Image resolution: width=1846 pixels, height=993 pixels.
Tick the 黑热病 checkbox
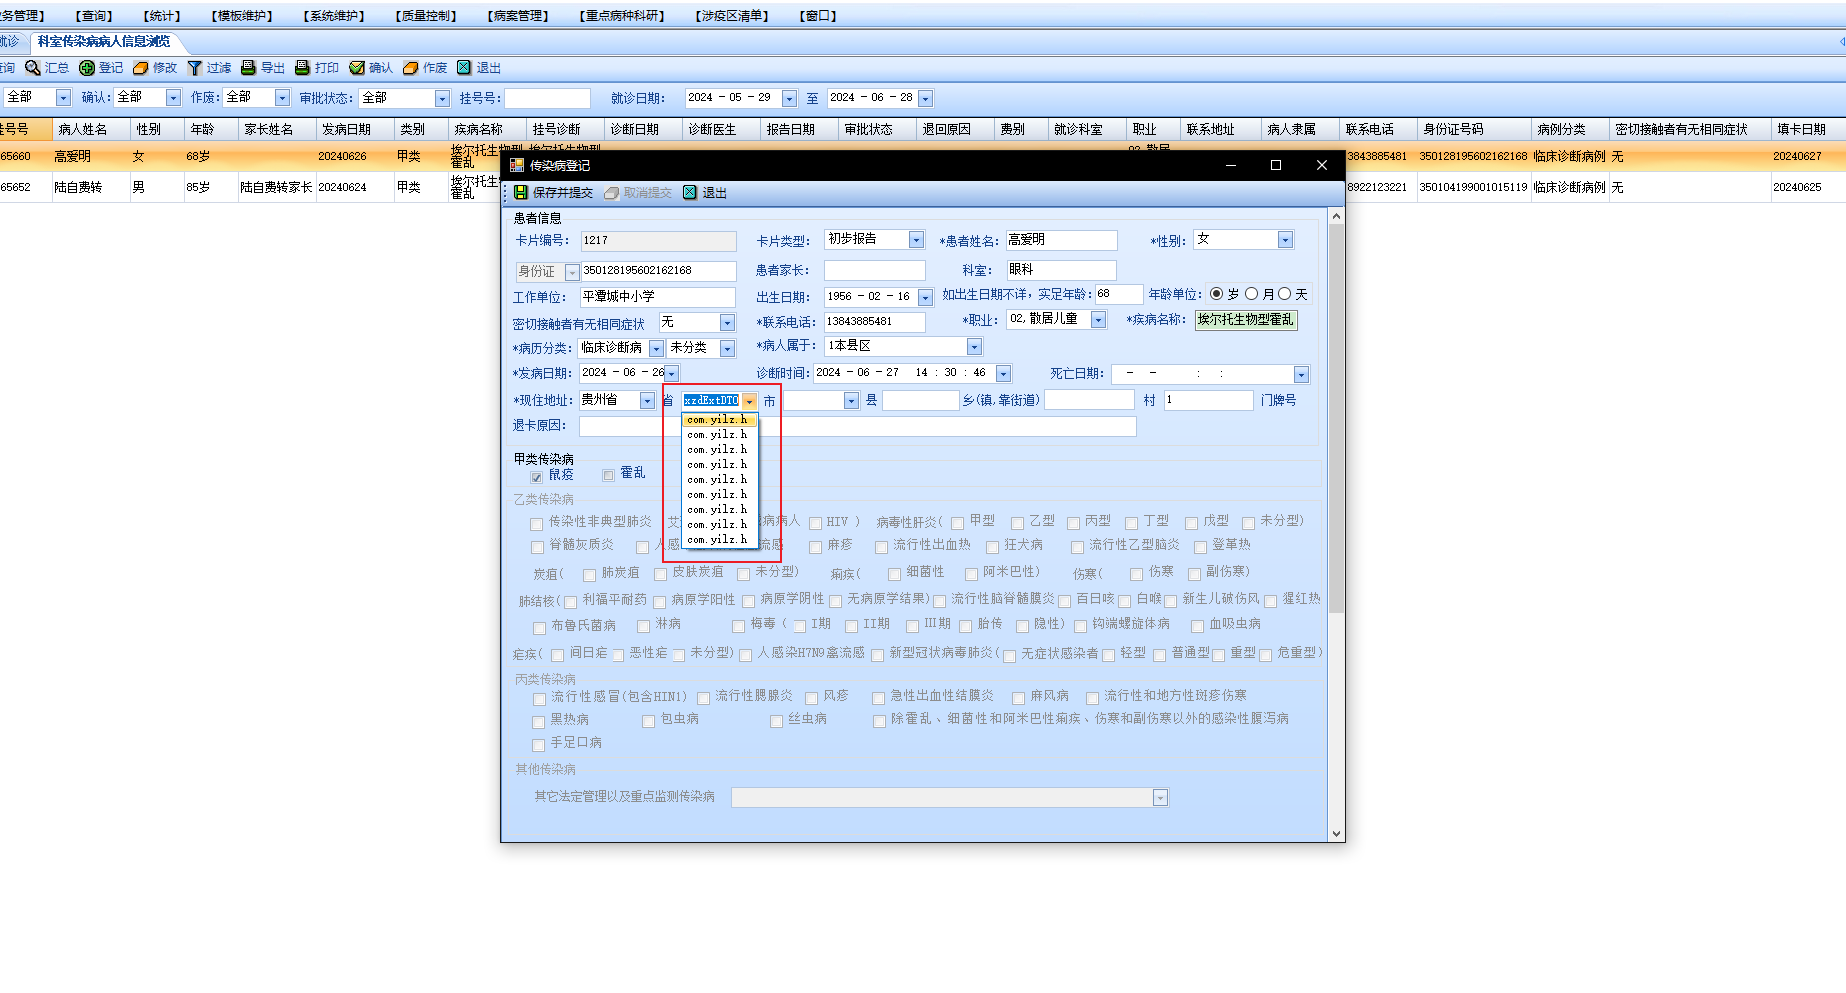(x=539, y=721)
